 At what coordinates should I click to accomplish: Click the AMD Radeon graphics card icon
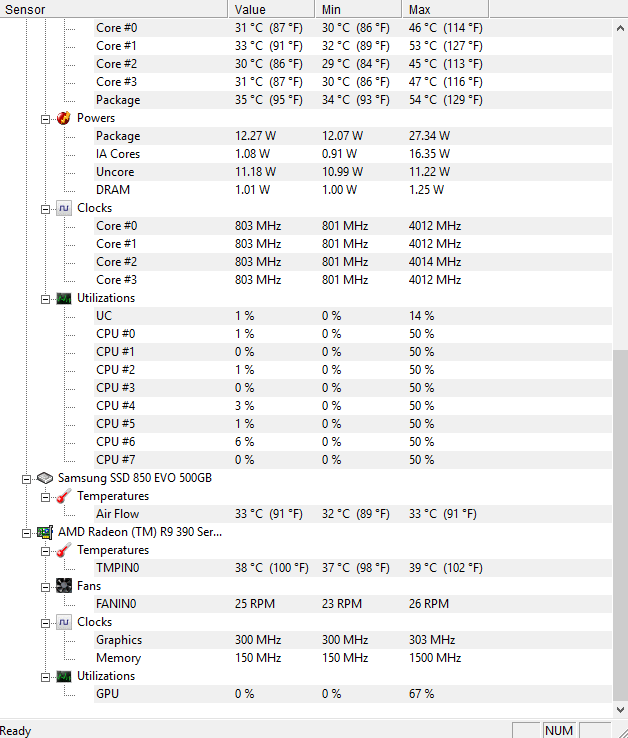(45, 532)
